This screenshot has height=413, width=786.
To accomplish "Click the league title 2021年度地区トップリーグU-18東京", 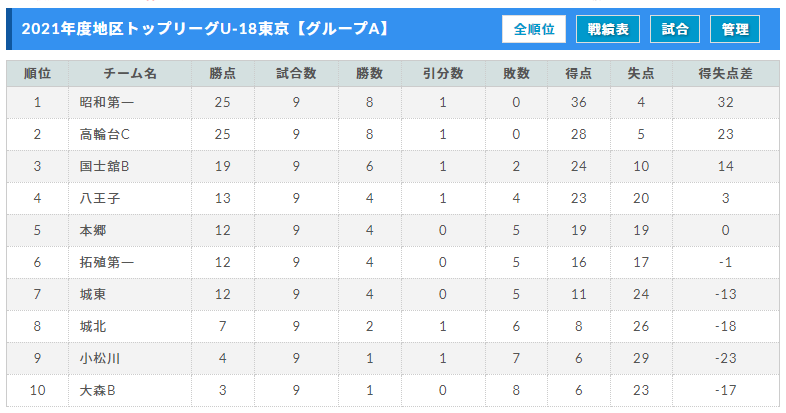I will (x=155, y=29).
